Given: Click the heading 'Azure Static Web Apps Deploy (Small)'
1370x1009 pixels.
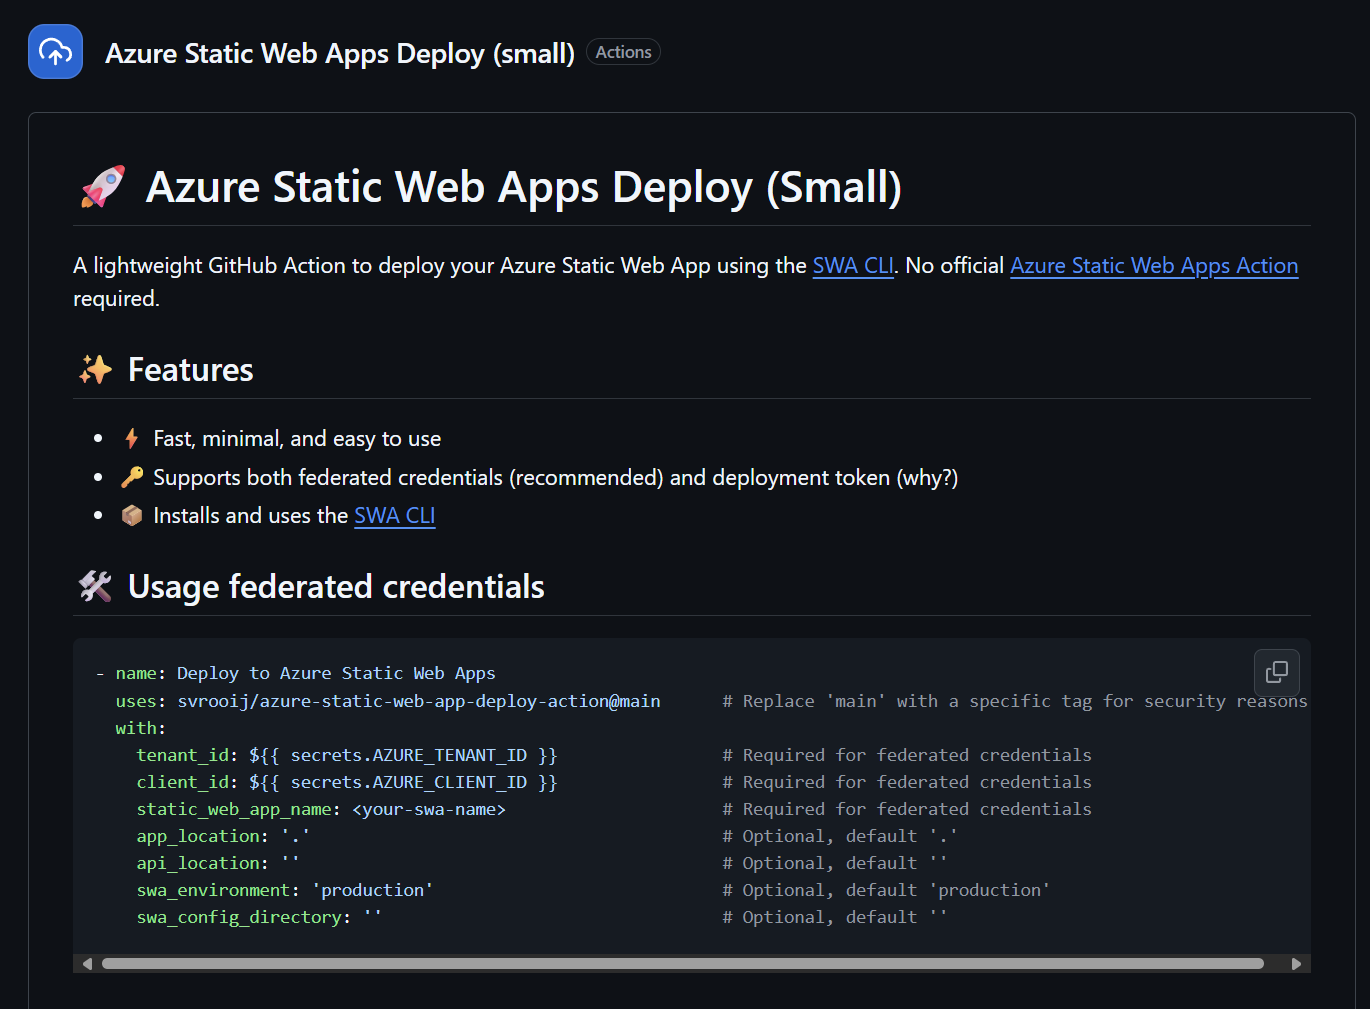Looking at the screenshot, I should click(524, 187).
